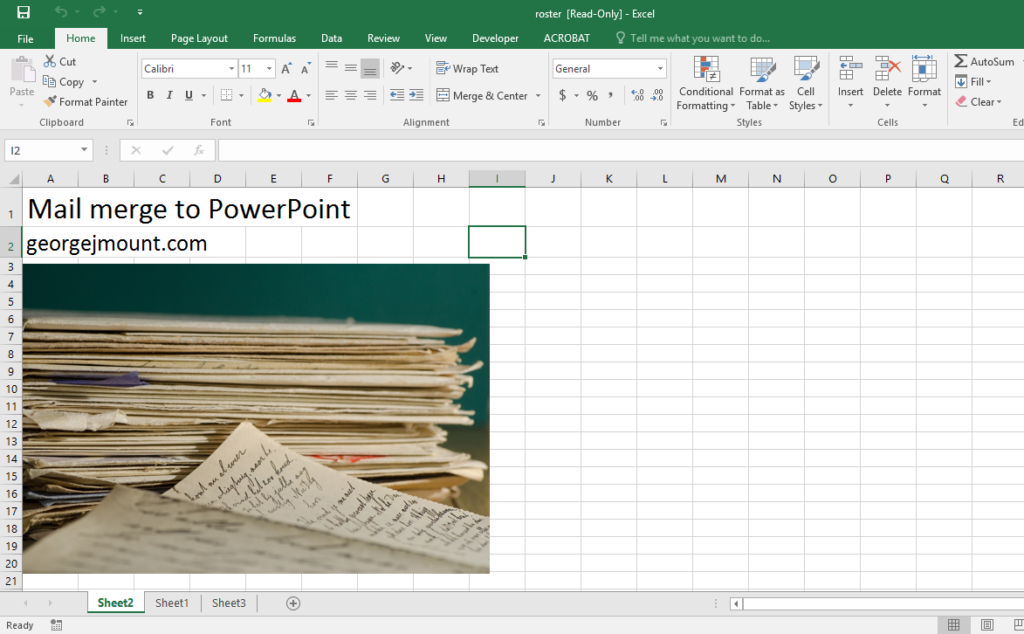Click the AutoSum sigma icon
The height and width of the screenshot is (634, 1024).
tap(961, 62)
